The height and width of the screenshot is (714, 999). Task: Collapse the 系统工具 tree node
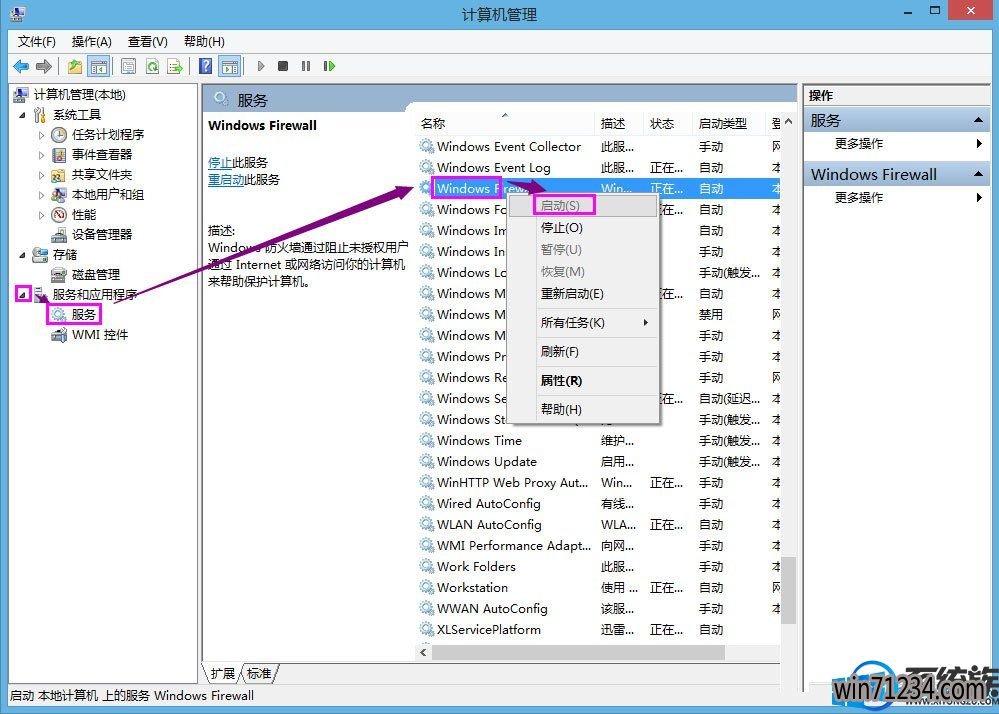tap(22, 115)
